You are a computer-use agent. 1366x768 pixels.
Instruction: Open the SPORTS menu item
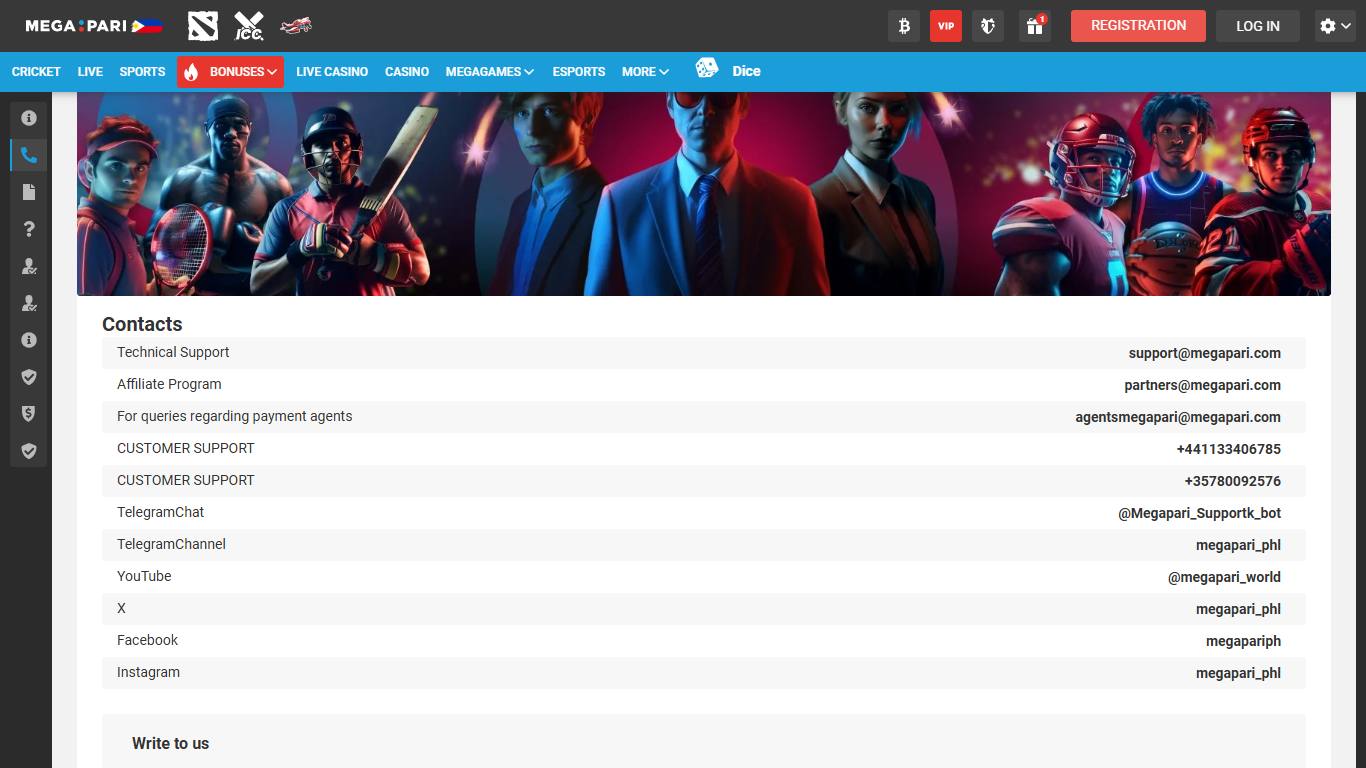pyautogui.click(x=142, y=72)
